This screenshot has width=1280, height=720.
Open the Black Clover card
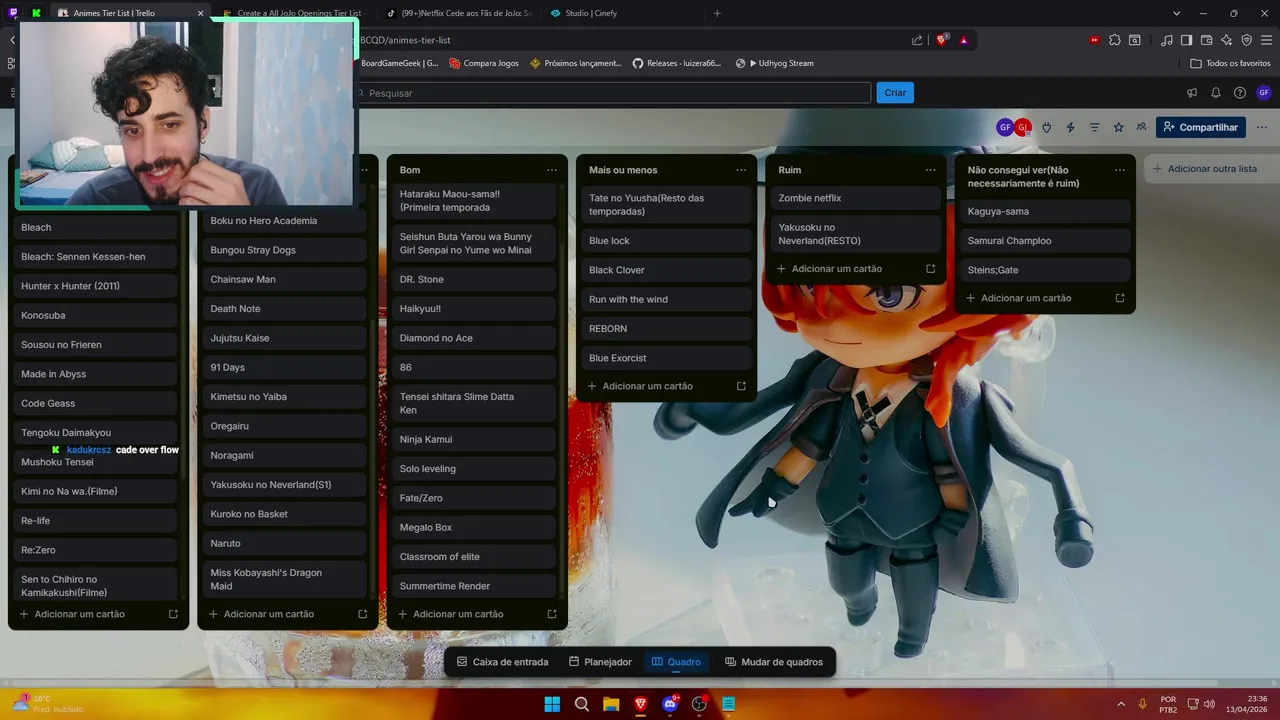665,270
